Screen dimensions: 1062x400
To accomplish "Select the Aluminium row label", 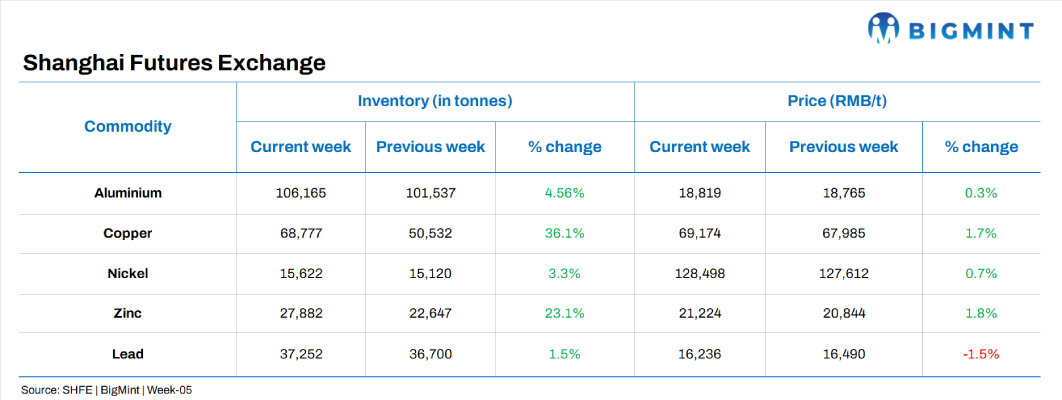I will click(x=127, y=193).
